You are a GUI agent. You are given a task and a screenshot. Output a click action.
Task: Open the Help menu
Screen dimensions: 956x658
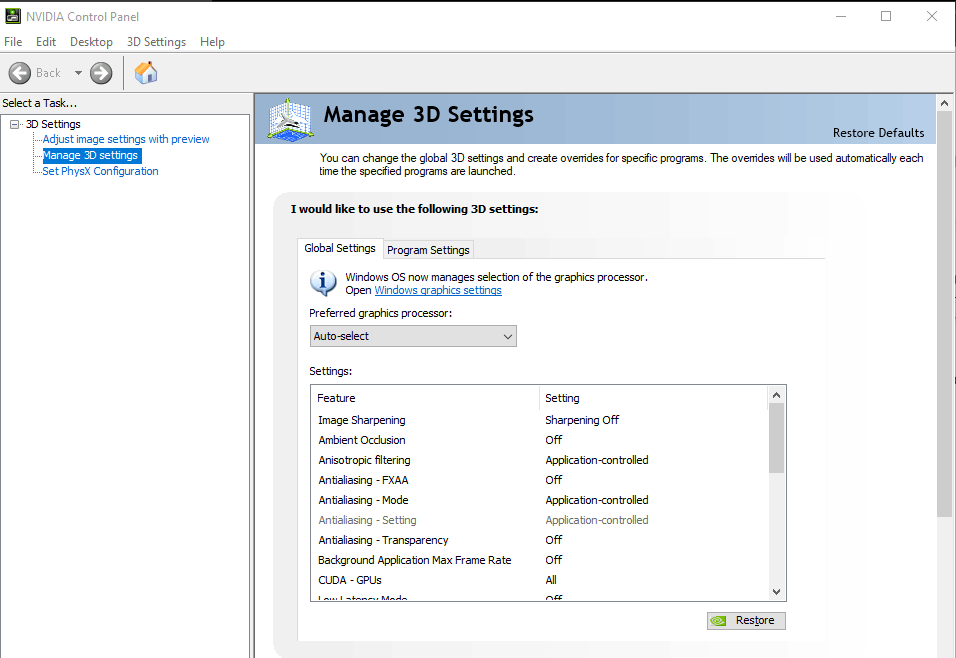point(212,41)
